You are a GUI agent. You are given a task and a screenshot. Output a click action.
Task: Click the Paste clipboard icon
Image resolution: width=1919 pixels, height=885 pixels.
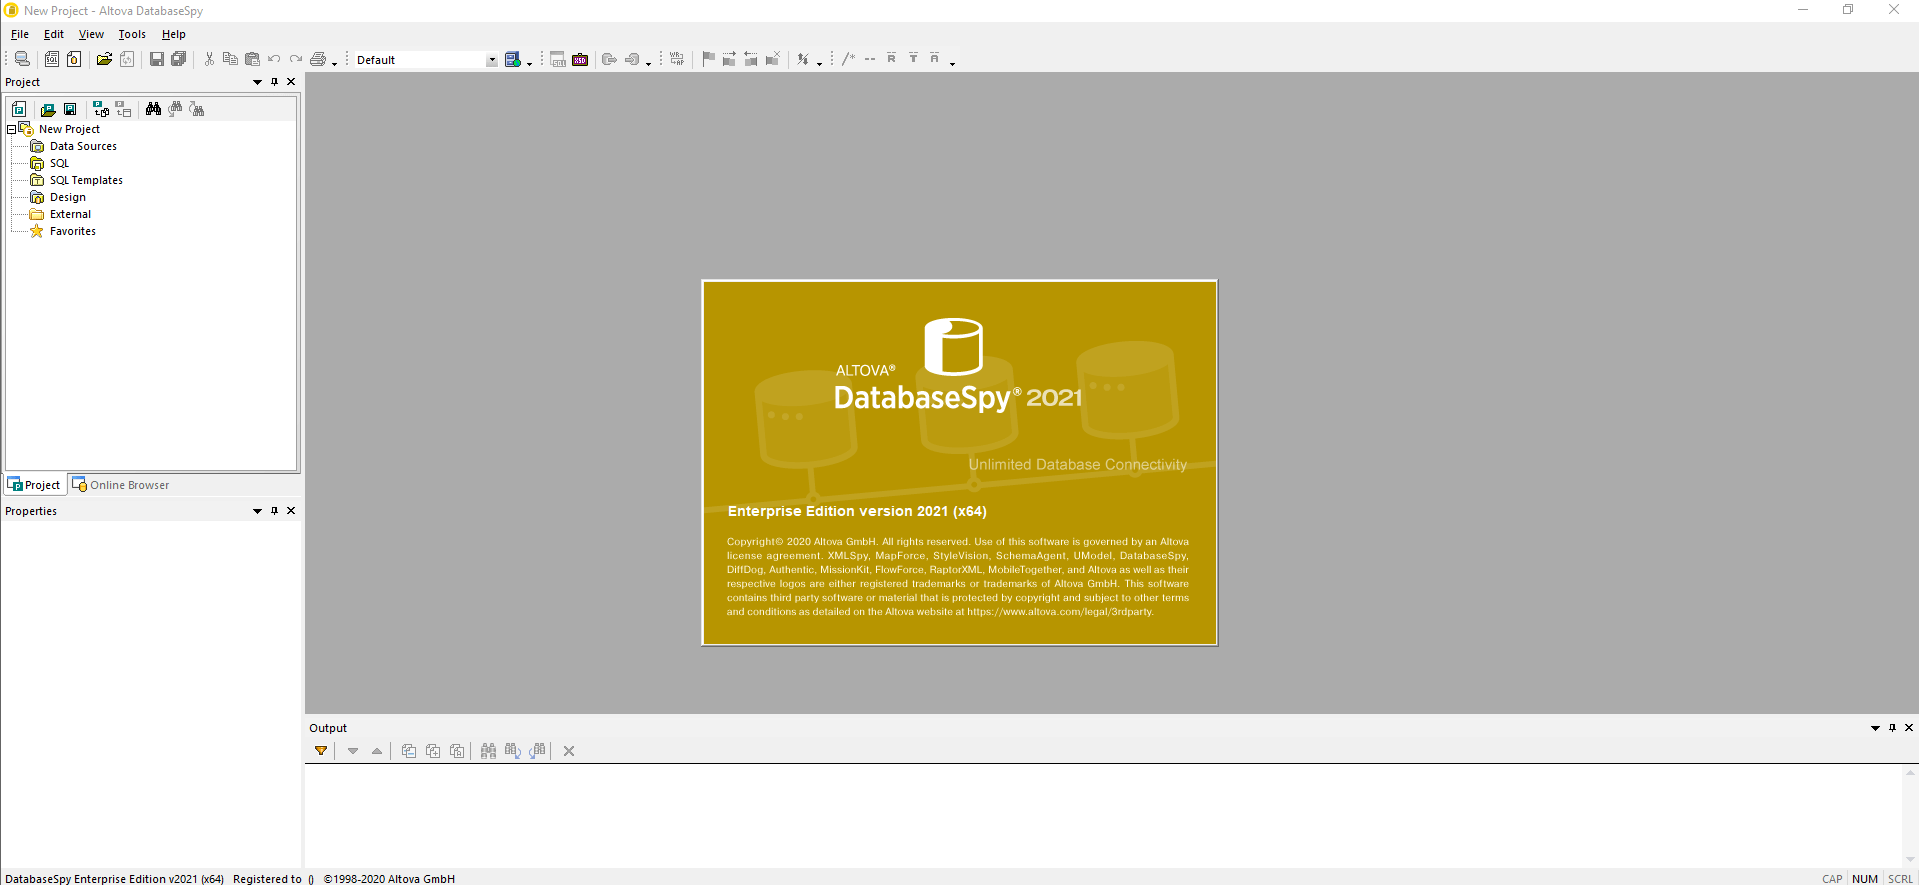coord(252,59)
